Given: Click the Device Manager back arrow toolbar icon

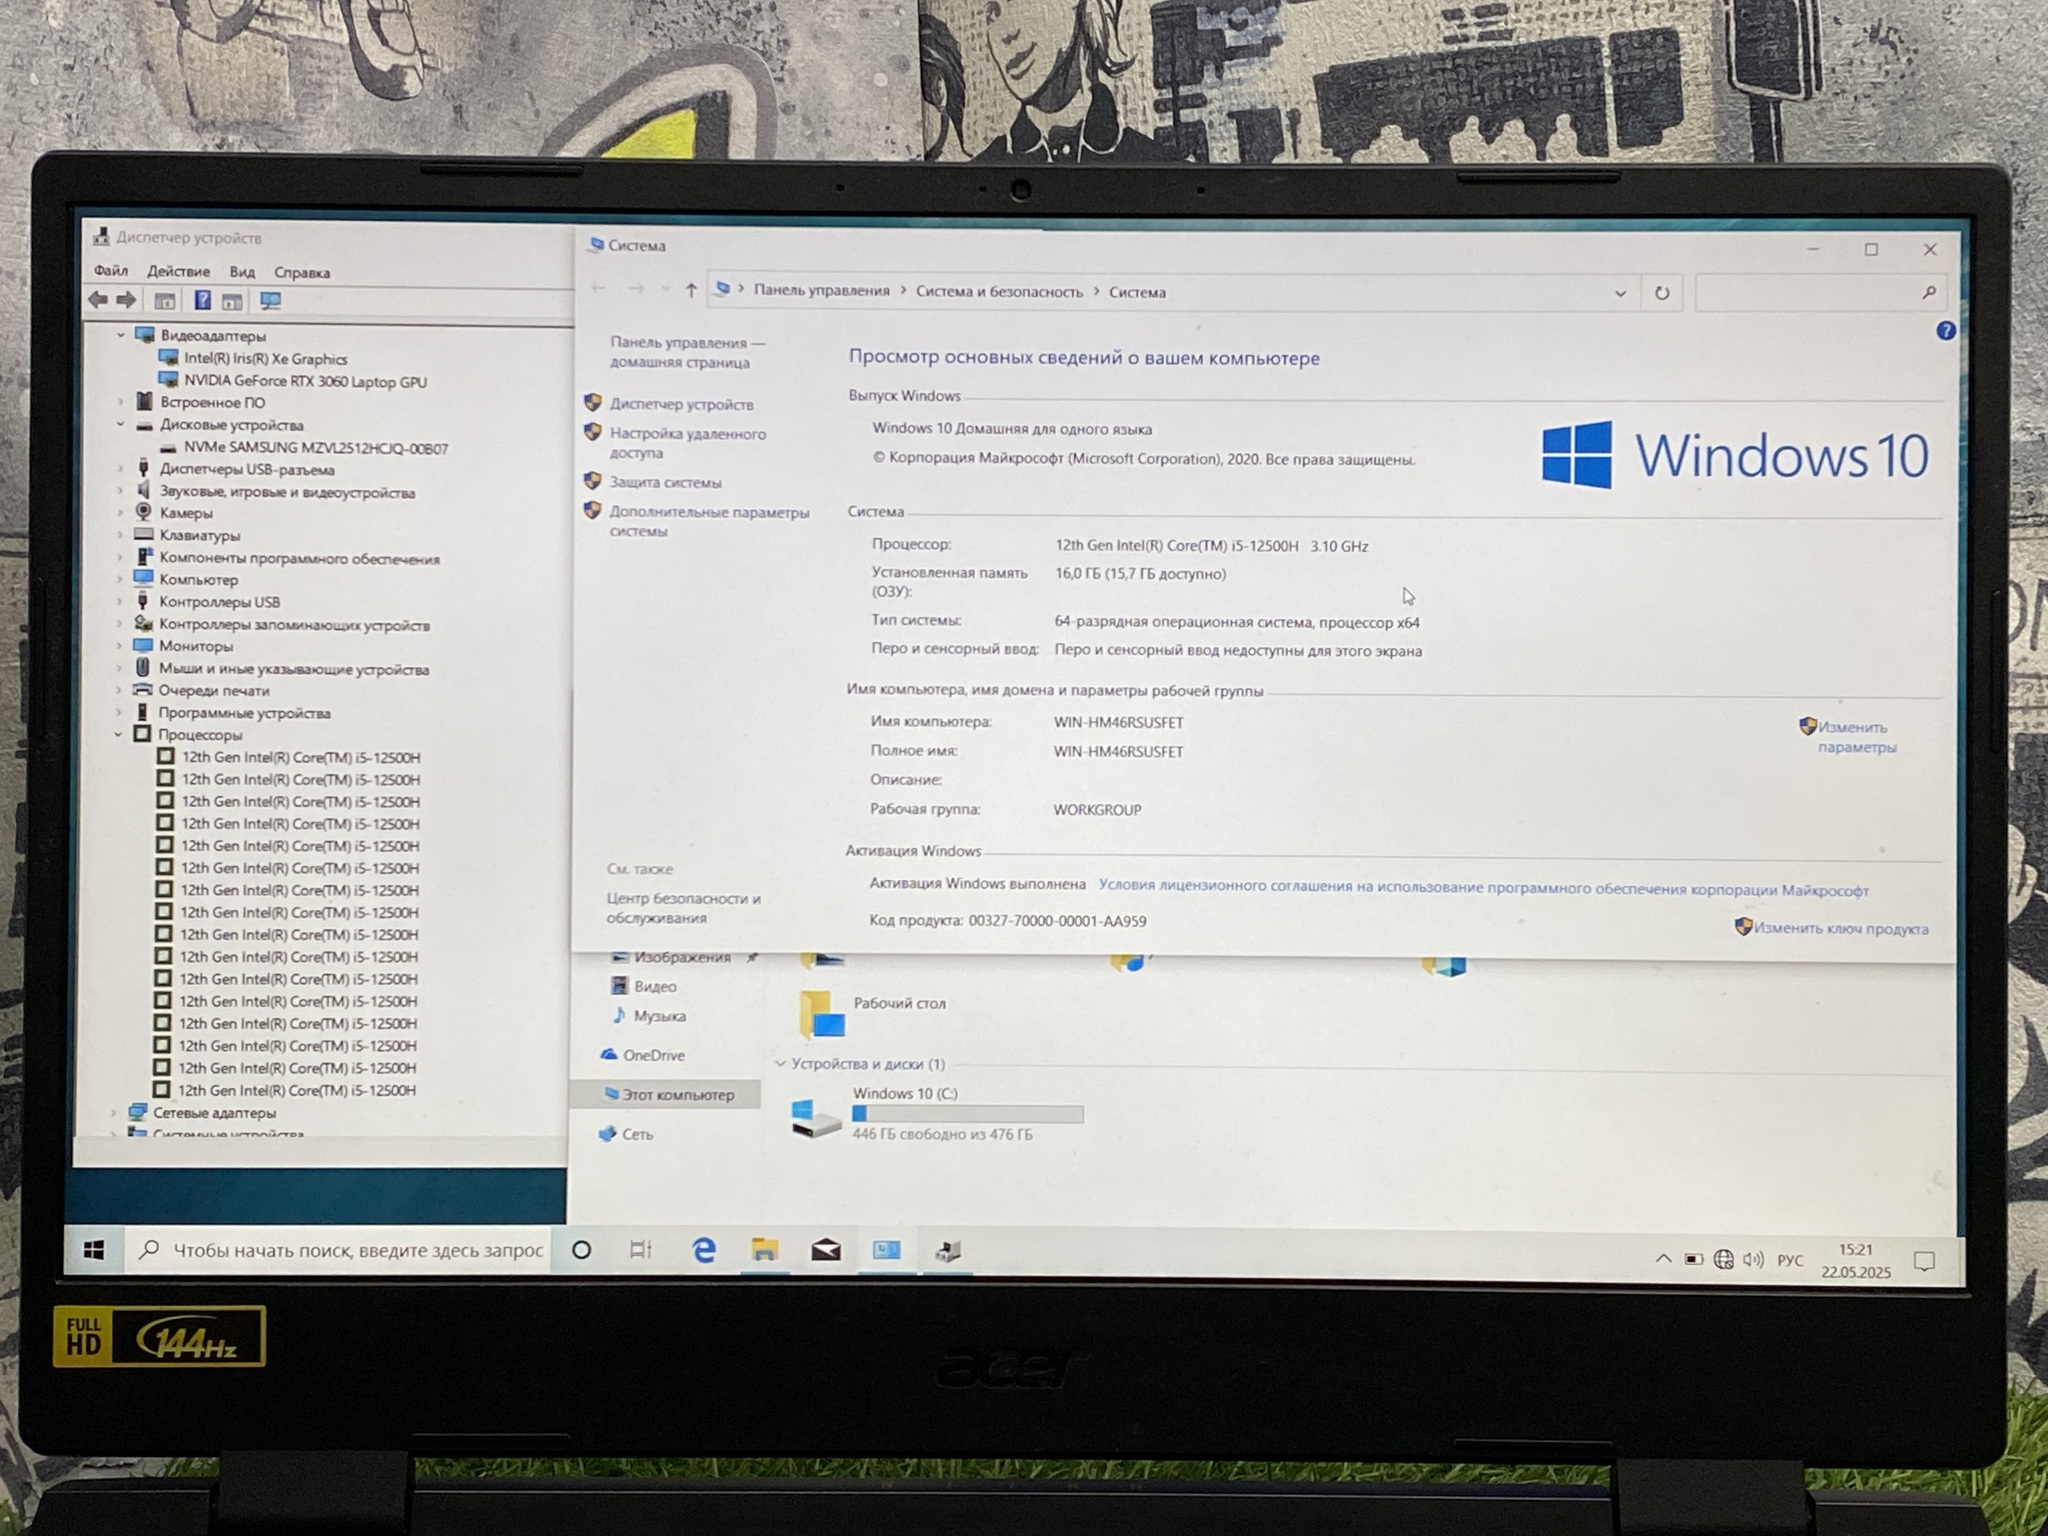Looking at the screenshot, I should tap(98, 300).
